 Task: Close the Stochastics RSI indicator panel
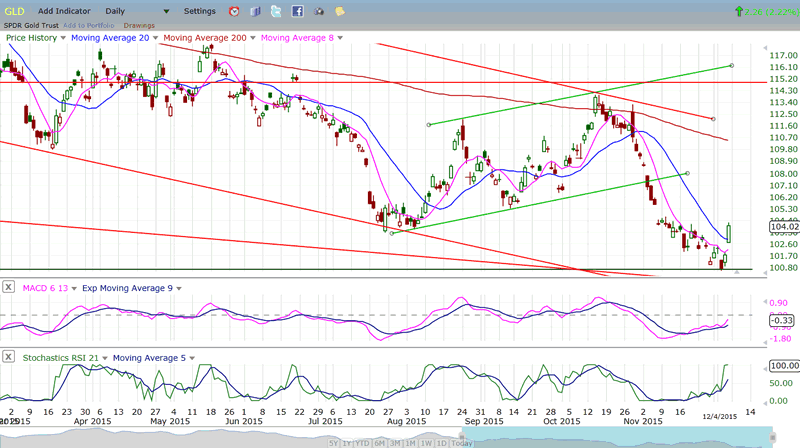click(x=9, y=357)
